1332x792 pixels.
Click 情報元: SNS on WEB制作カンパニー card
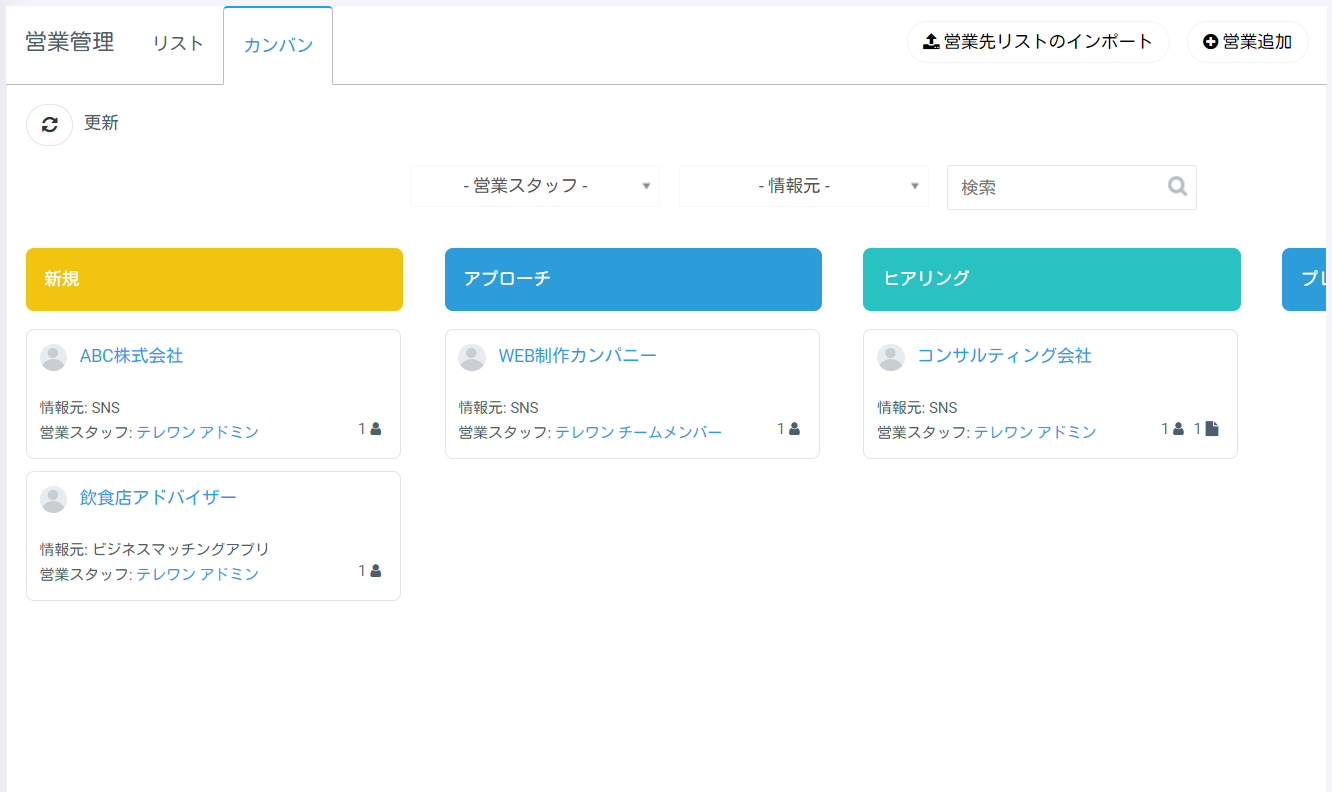click(x=499, y=407)
